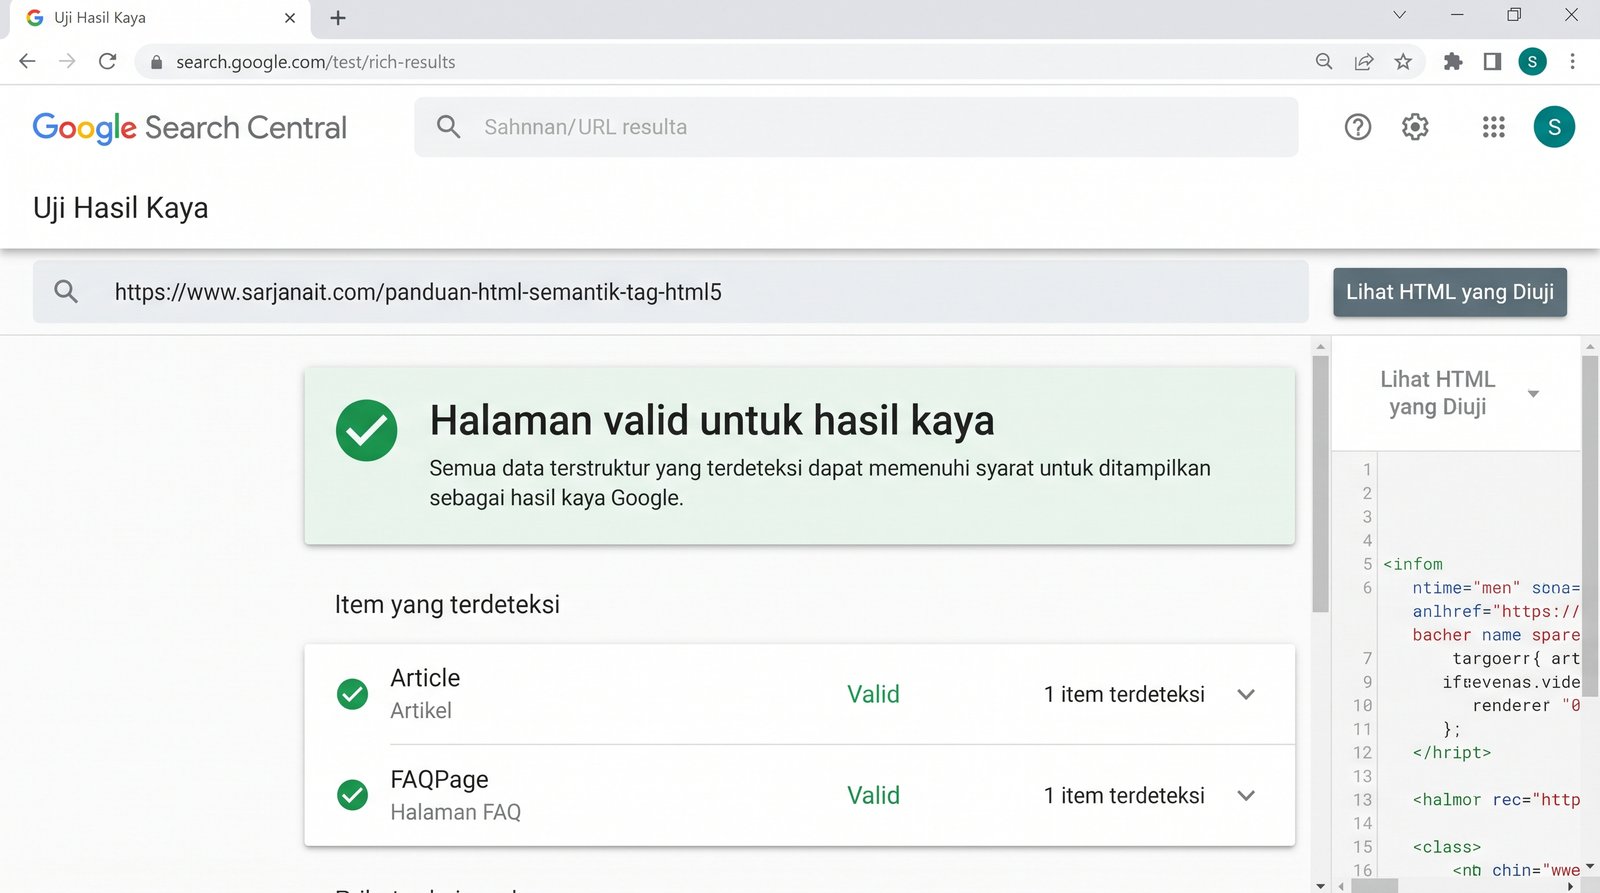1600x893 pixels.
Task: Expand the Article item row chevron
Action: click(x=1246, y=694)
